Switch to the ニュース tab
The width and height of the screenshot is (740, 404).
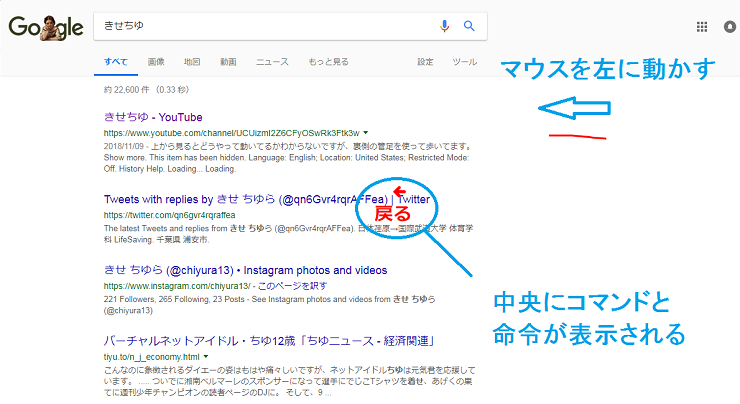click(272, 62)
